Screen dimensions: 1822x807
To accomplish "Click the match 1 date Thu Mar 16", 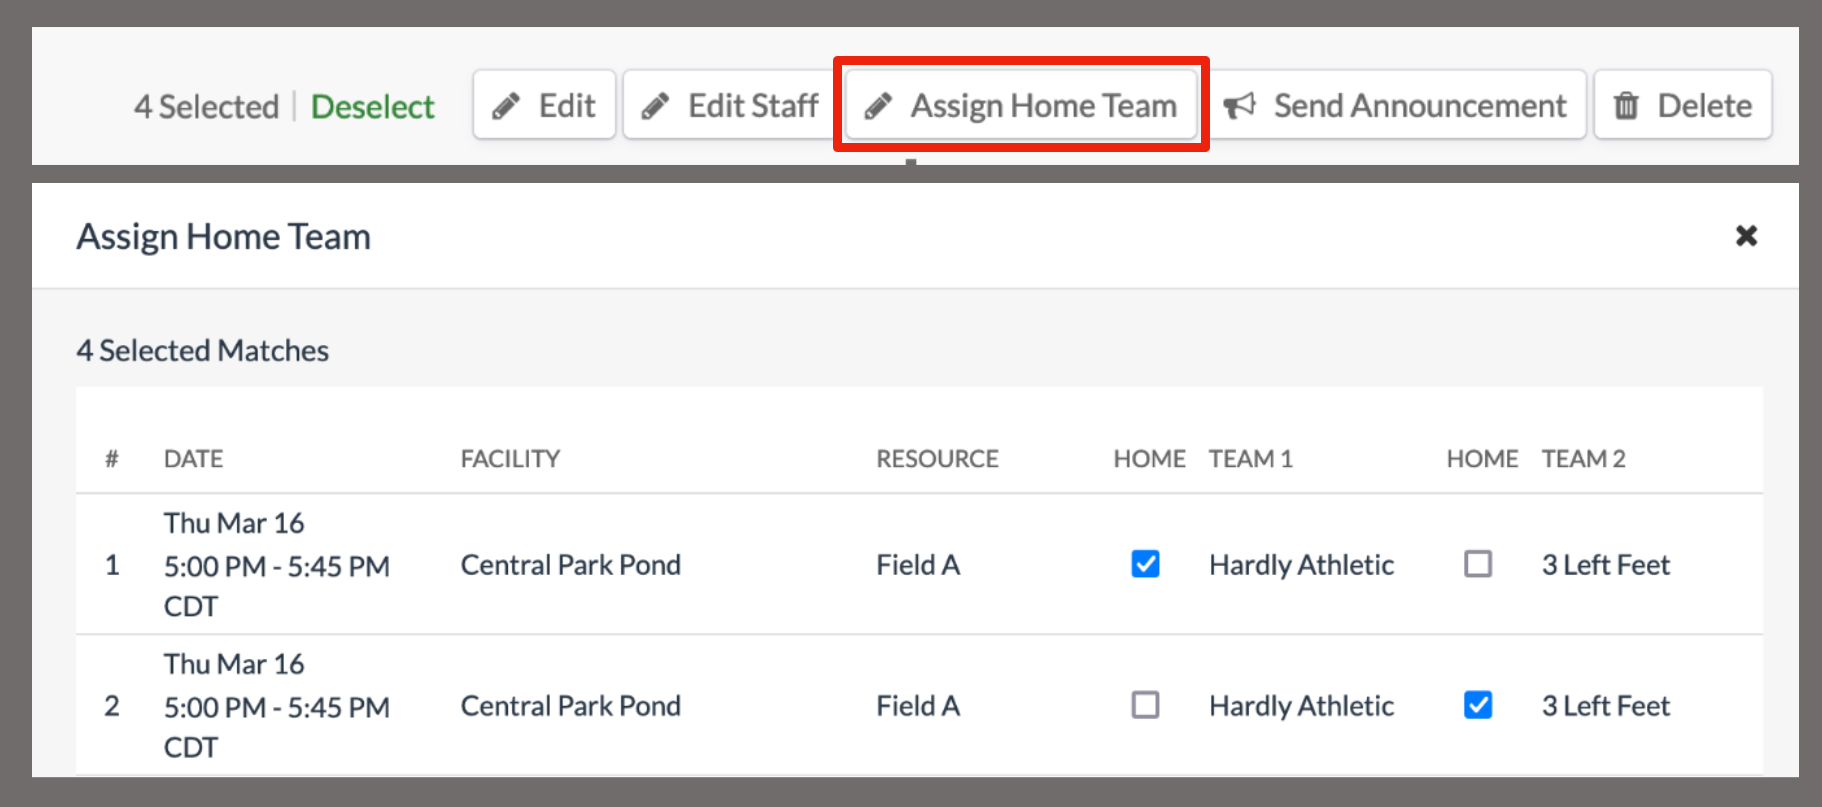I will 234,523.
